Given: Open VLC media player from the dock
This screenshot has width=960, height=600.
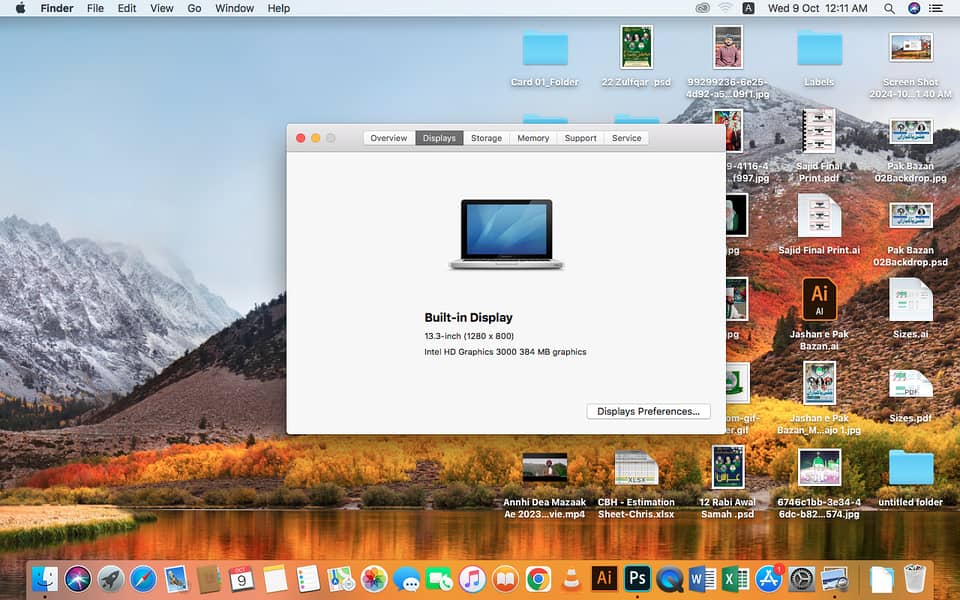Looking at the screenshot, I should (571, 578).
